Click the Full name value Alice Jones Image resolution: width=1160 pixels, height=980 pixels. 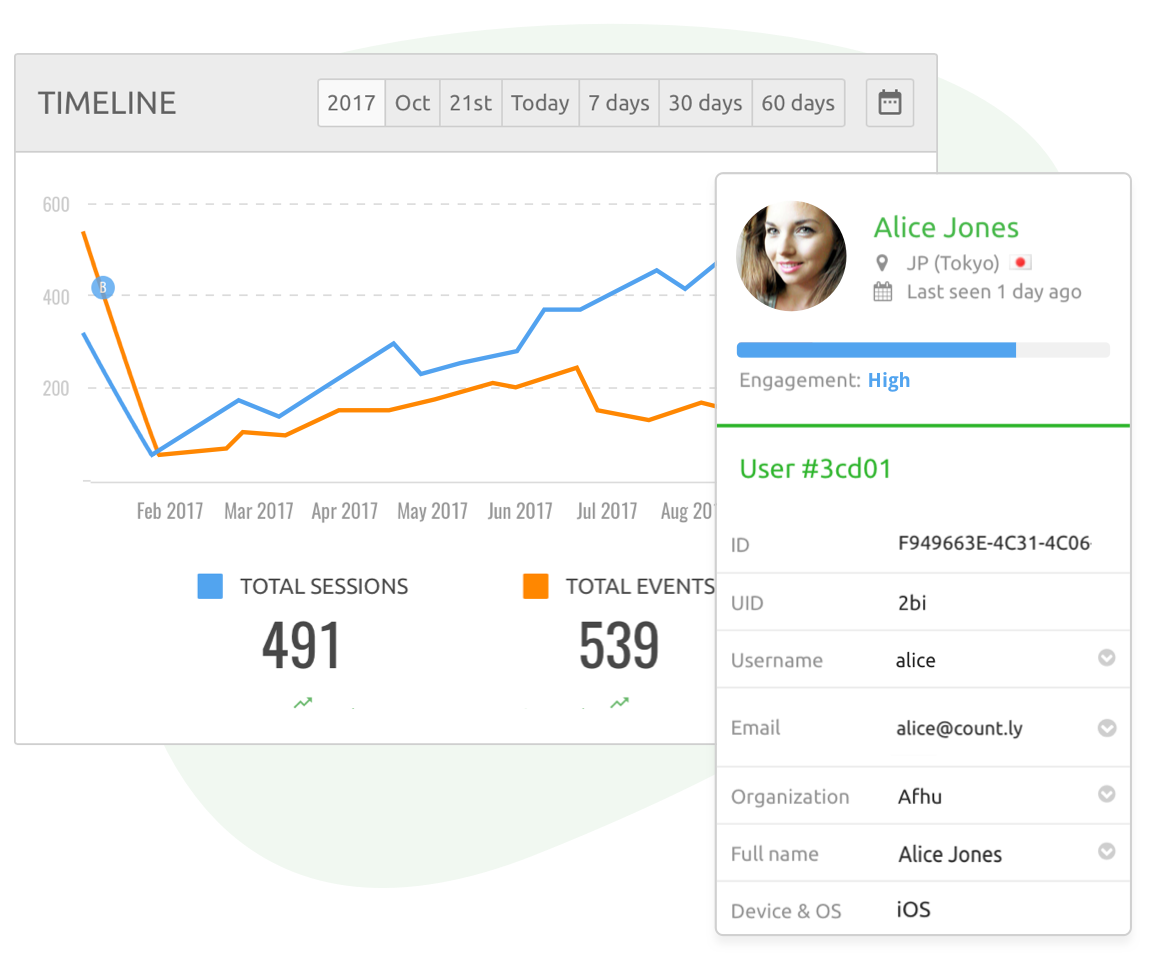(x=950, y=854)
